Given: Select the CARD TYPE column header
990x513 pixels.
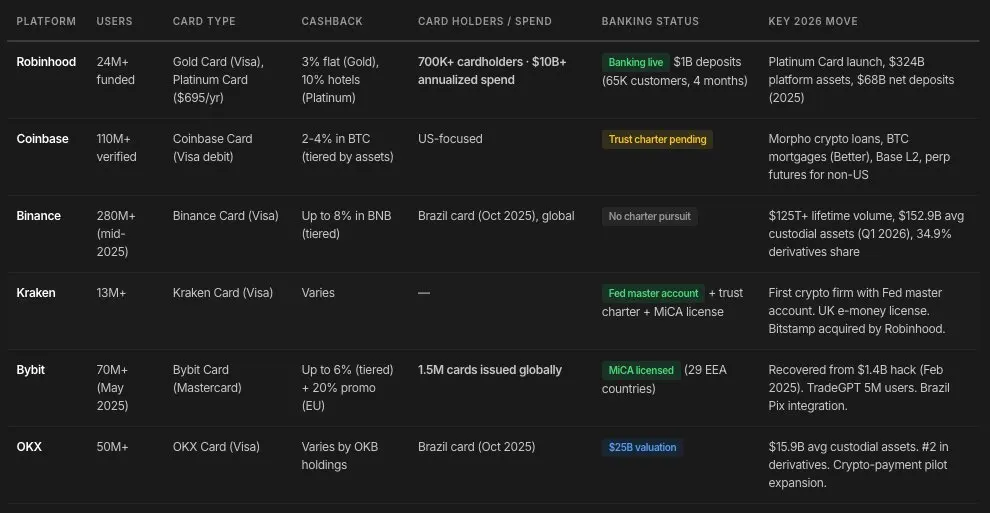Looking at the screenshot, I should coord(205,21).
